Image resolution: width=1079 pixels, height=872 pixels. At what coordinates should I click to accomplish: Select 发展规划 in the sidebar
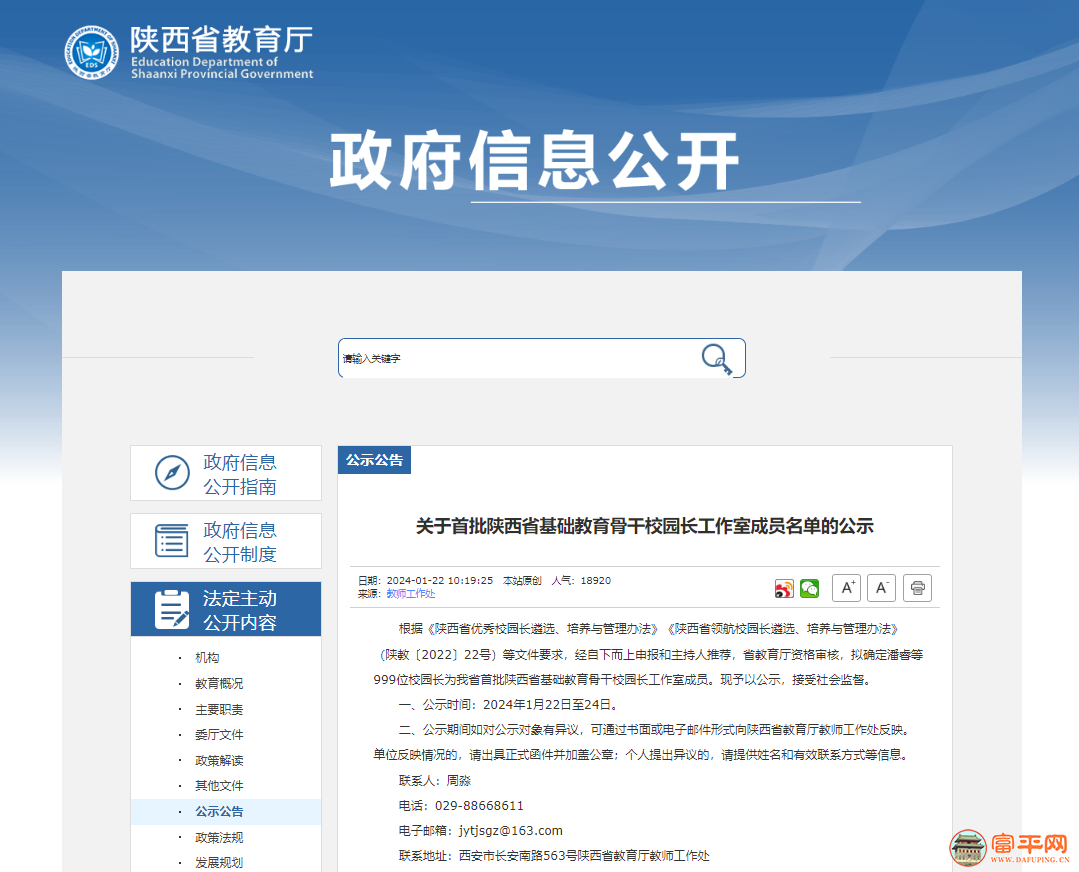coord(219,862)
